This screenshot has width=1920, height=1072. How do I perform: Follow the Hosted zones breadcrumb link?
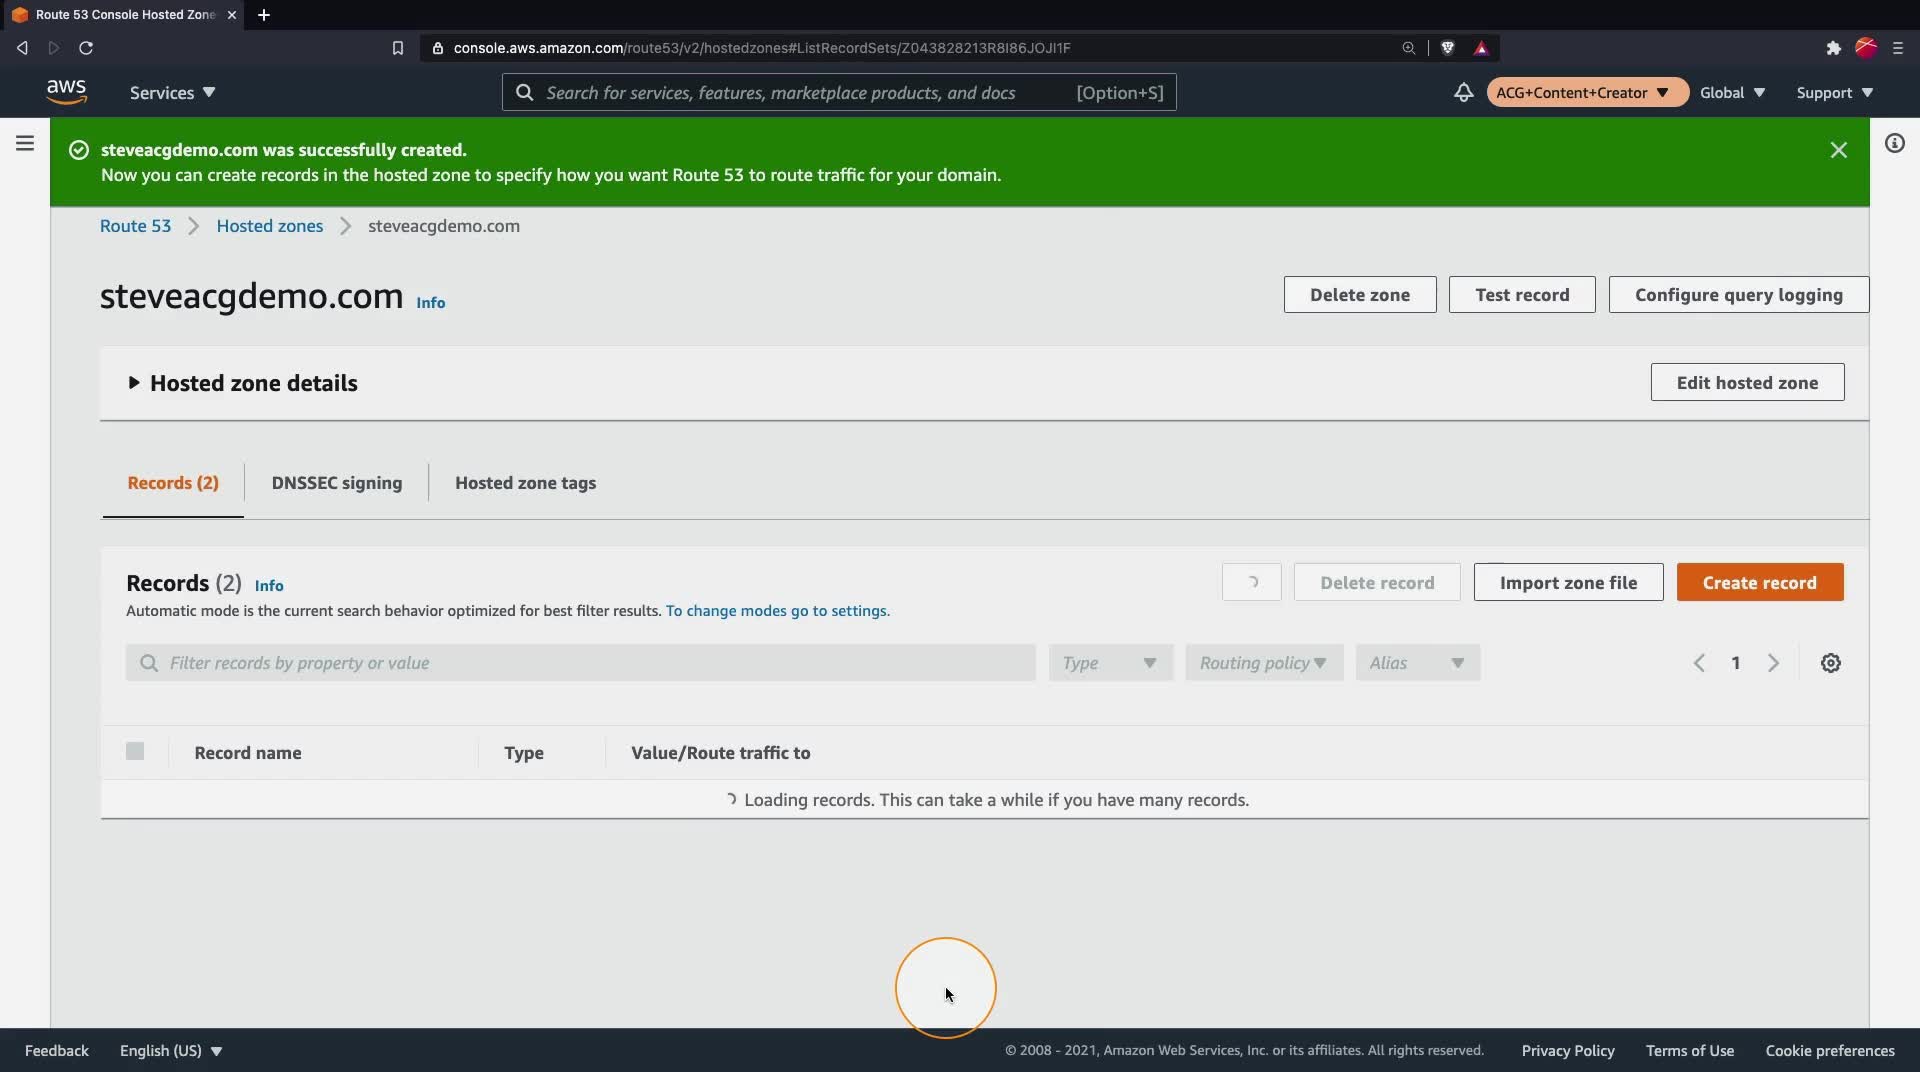[x=270, y=226]
